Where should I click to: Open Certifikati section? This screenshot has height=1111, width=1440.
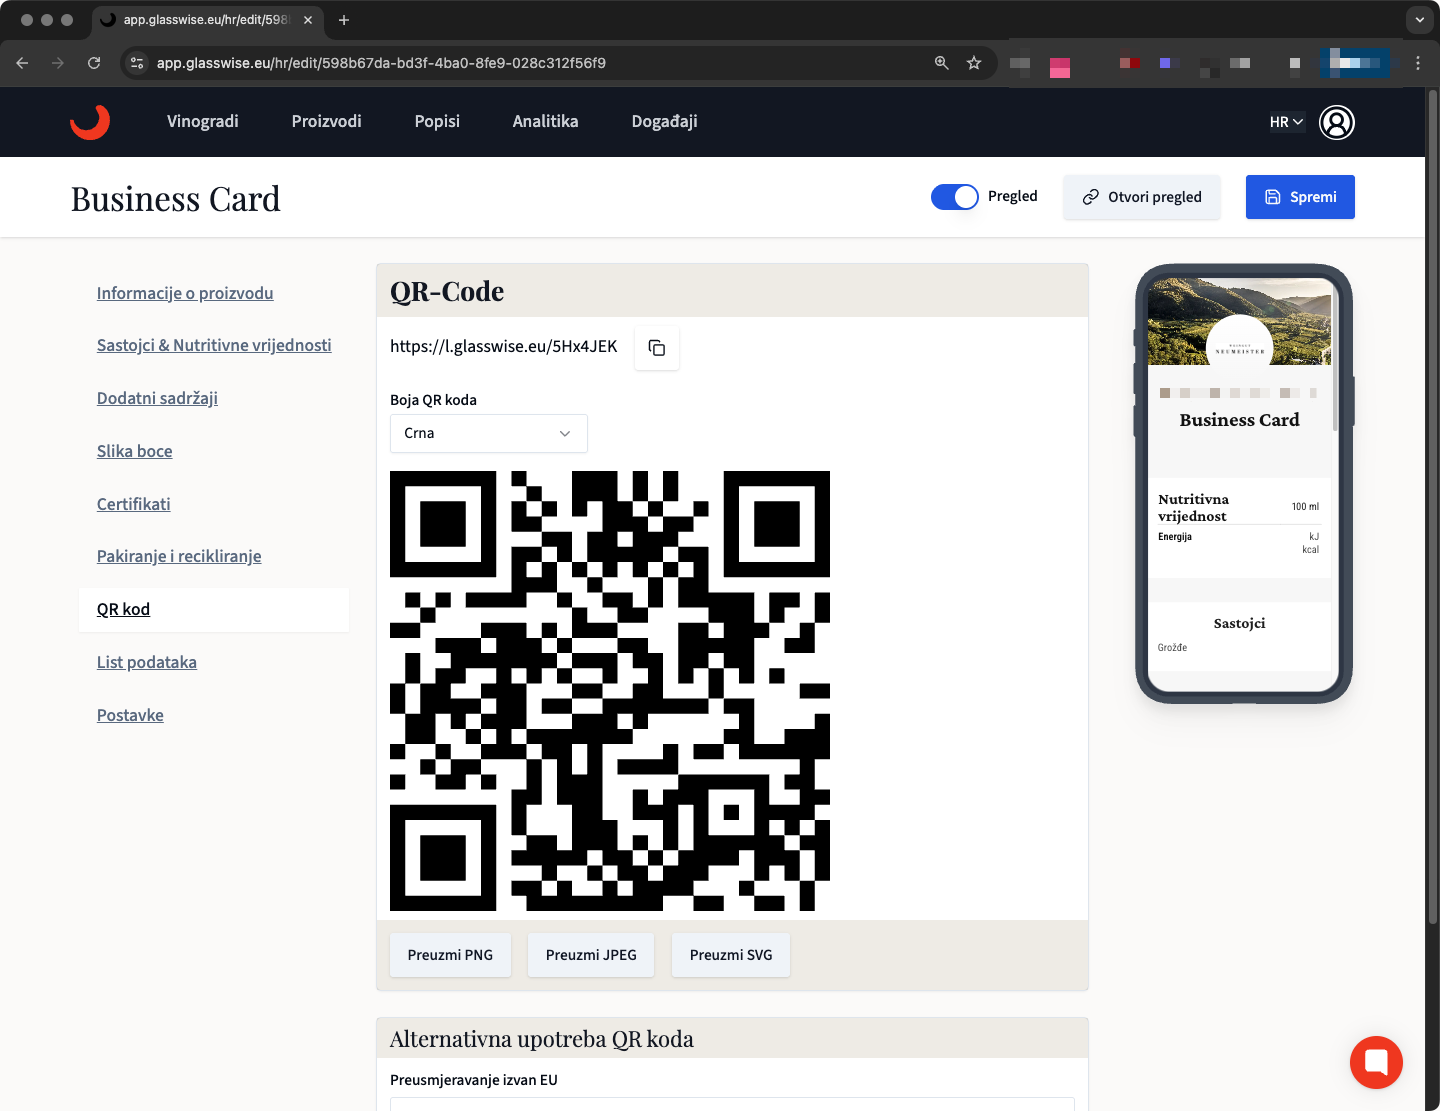coord(134,504)
